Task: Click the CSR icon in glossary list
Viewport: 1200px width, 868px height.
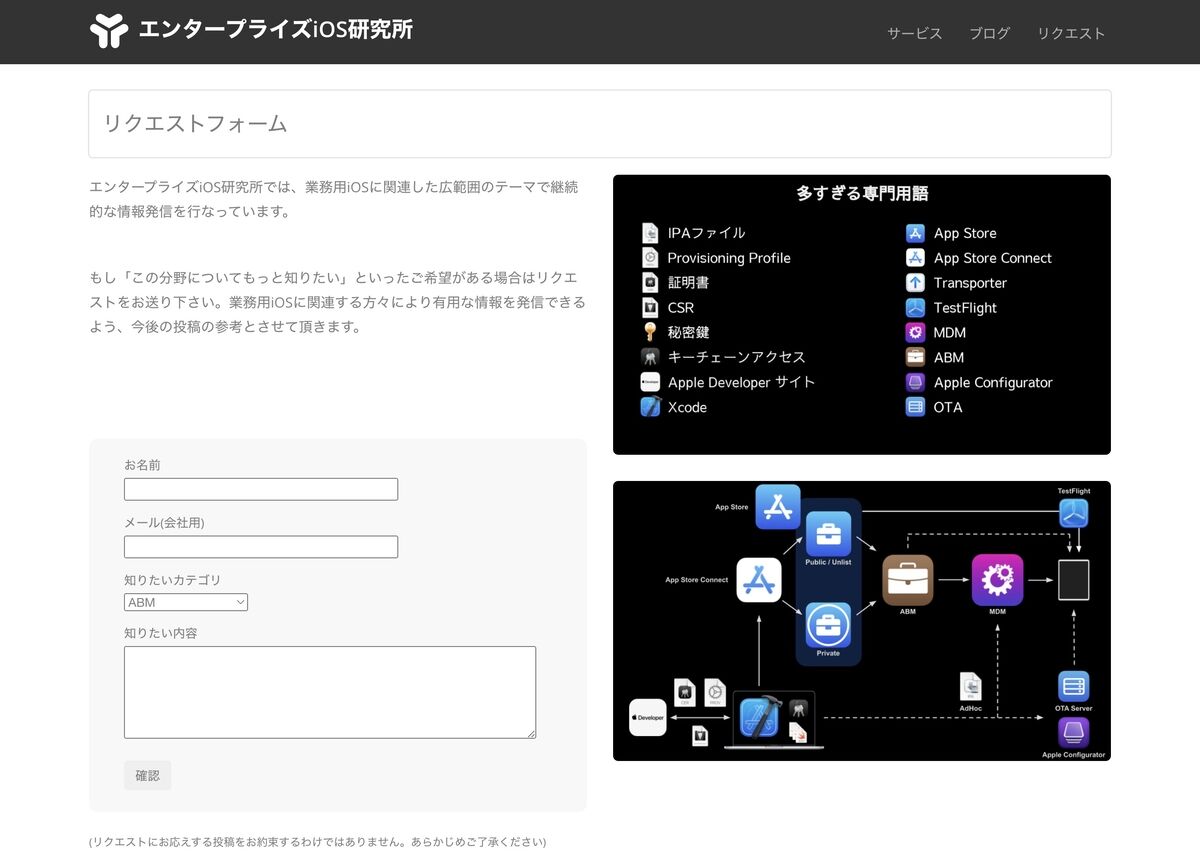Action: 650,307
